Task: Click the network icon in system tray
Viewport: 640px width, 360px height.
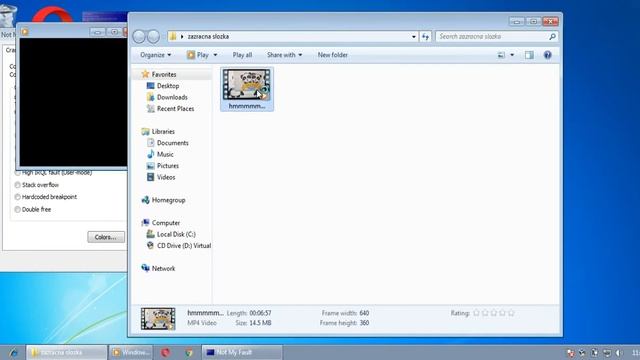Action: [607, 353]
